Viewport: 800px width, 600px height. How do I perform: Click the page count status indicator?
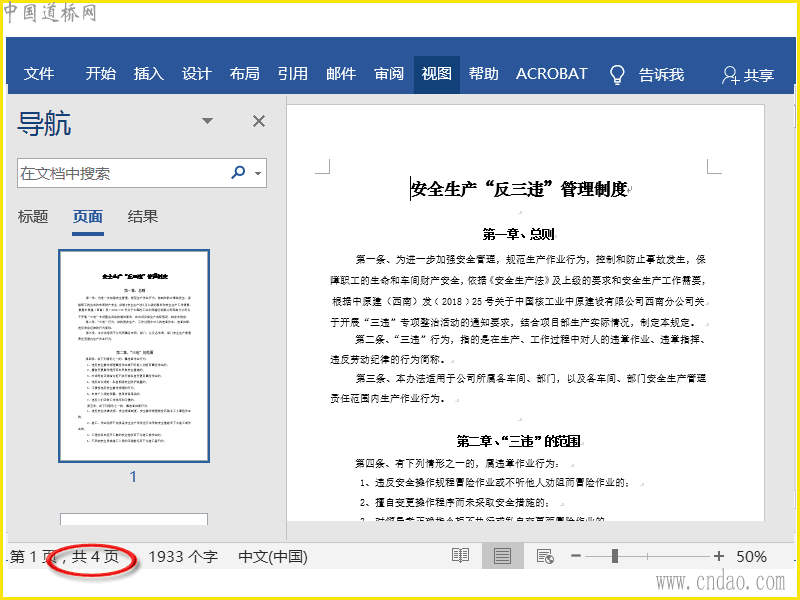[x=65, y=557]
